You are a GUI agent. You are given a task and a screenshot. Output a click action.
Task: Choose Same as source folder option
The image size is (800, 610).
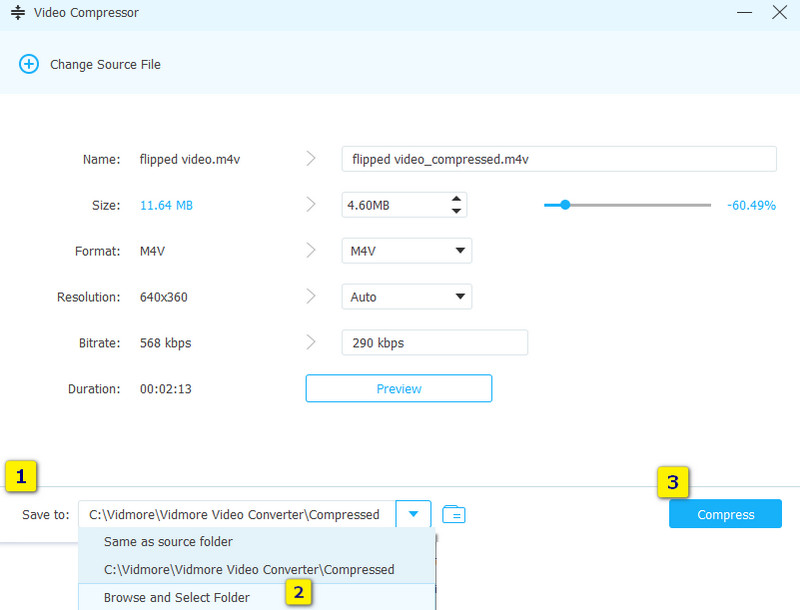[x=168, y=542]
